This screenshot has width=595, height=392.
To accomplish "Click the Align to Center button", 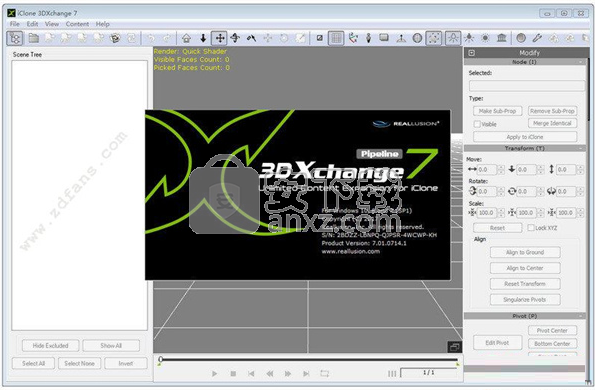I will click(x=525, y=268).
